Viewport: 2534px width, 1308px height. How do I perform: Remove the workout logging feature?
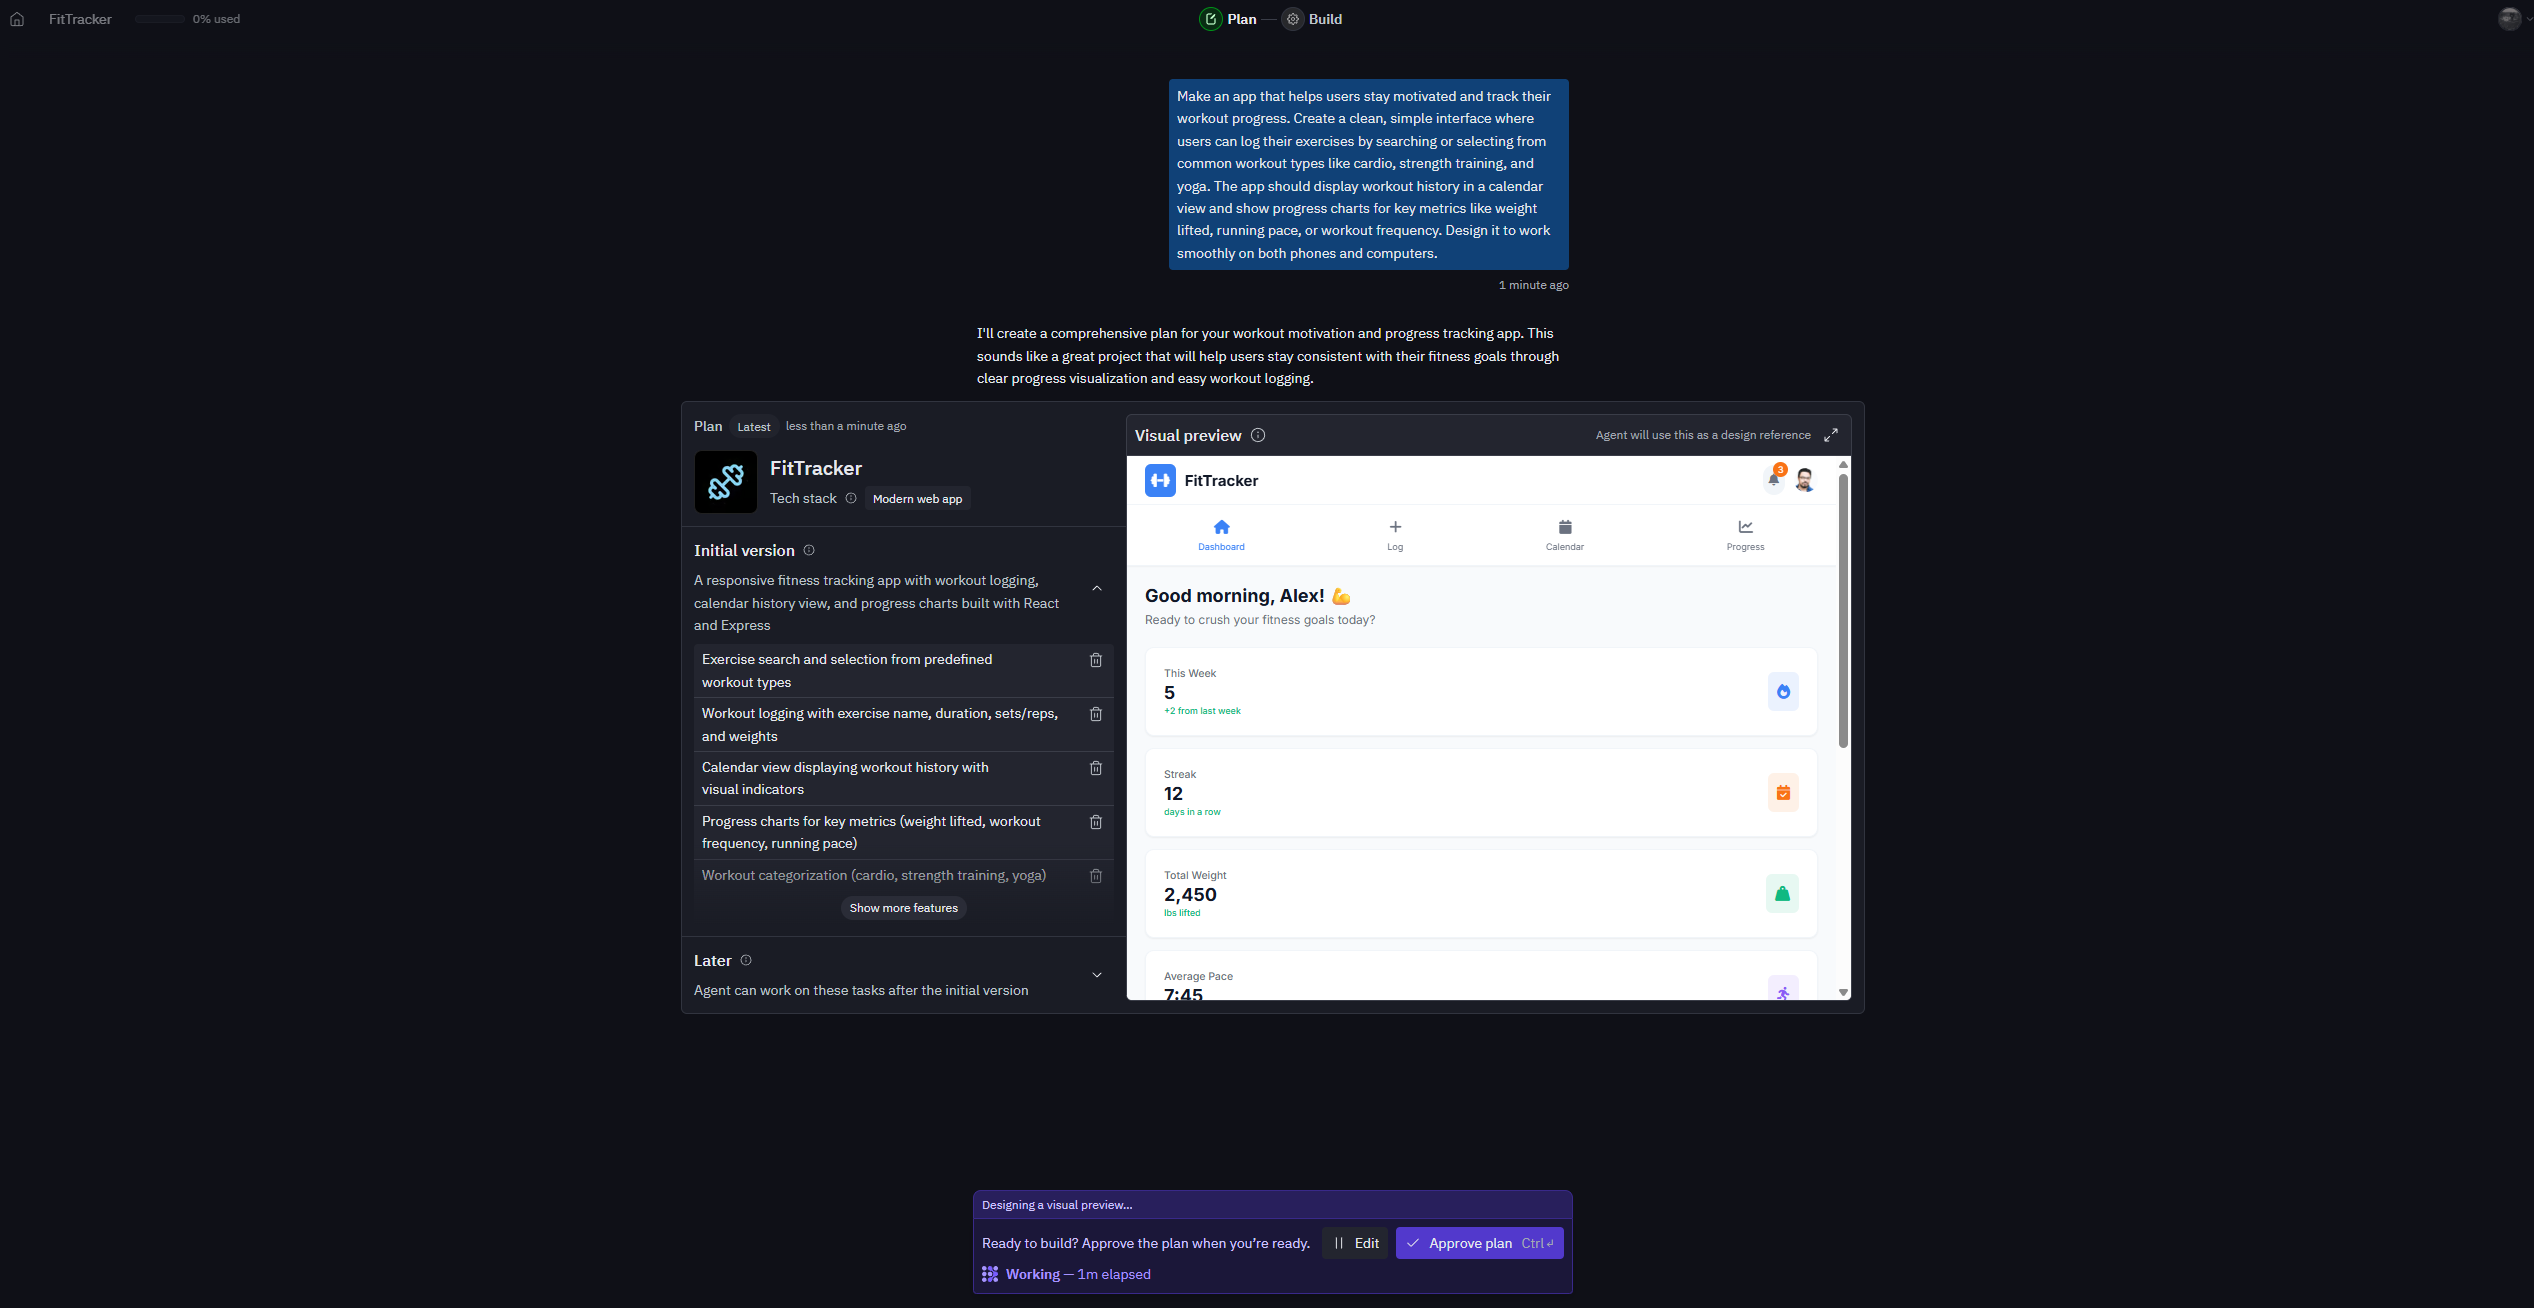[1095, 714]
